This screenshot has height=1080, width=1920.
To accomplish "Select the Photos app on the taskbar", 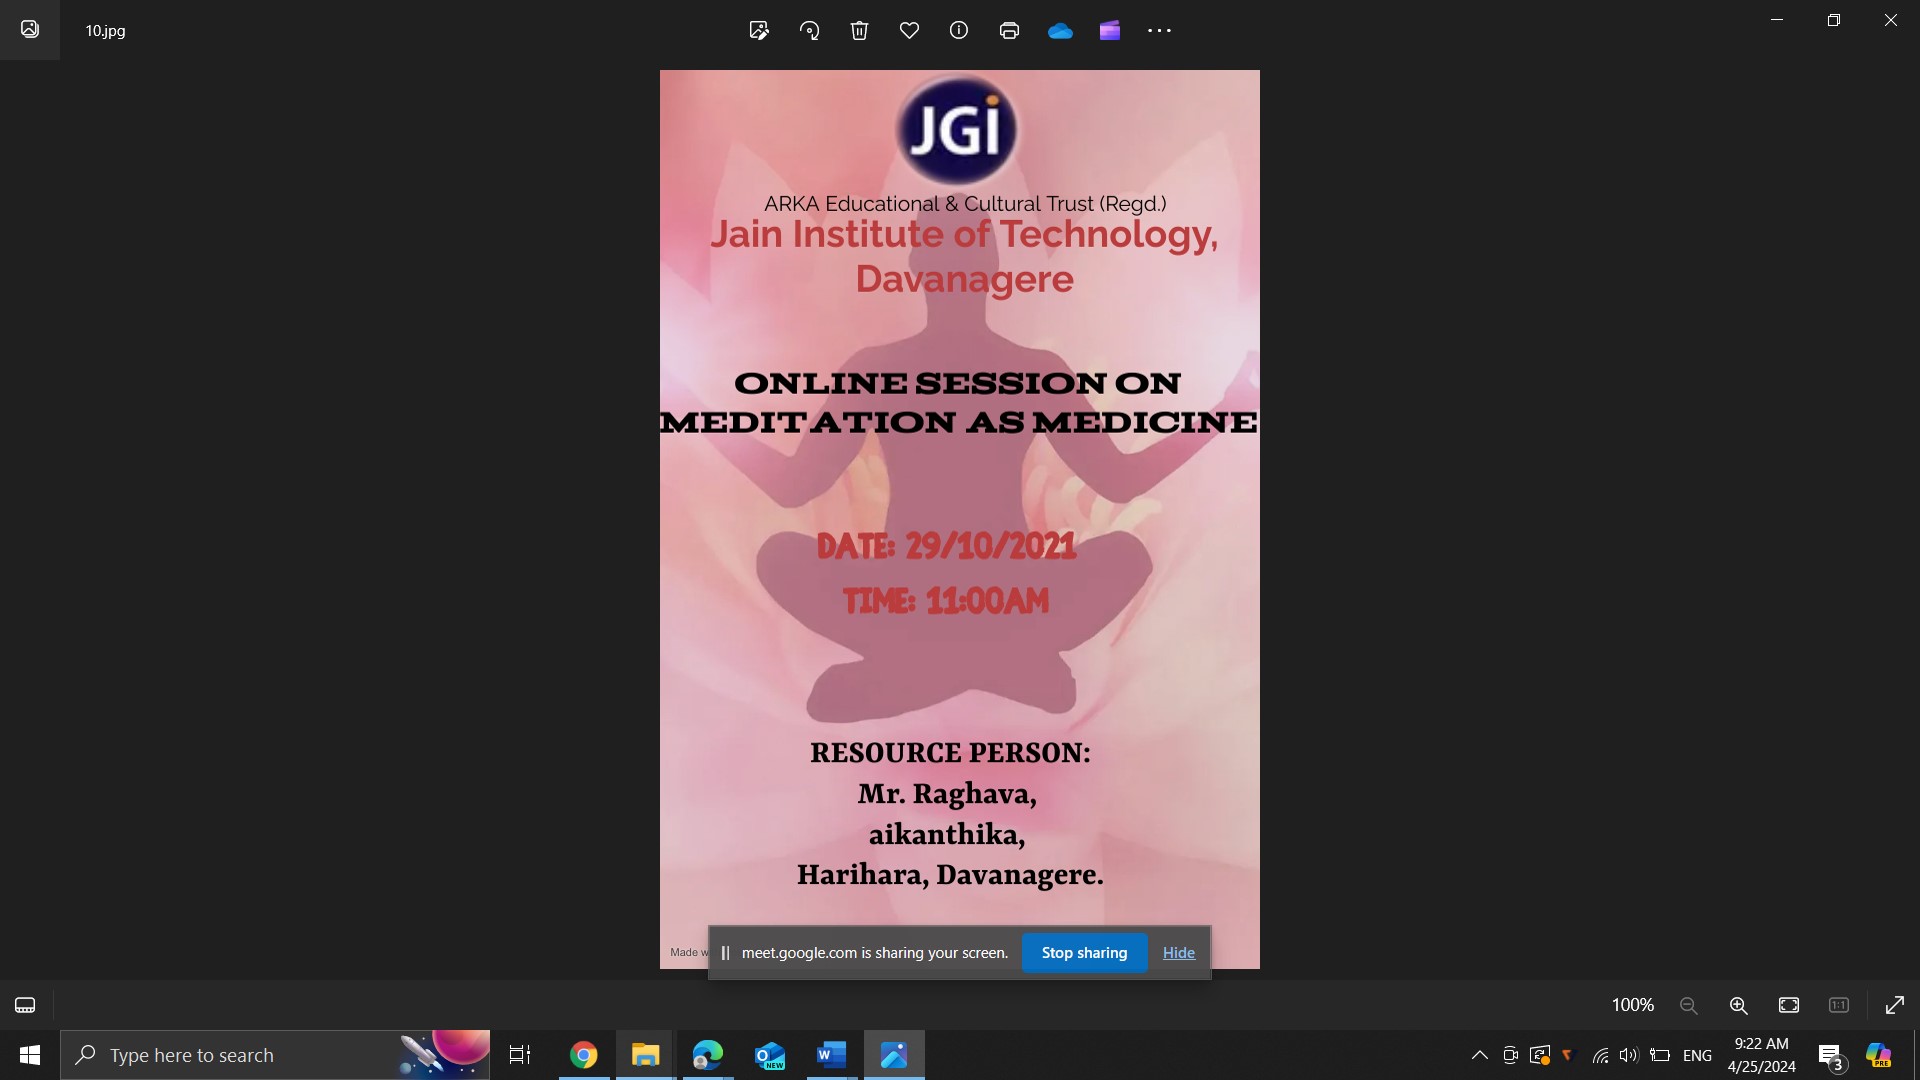I will 894,1055.
